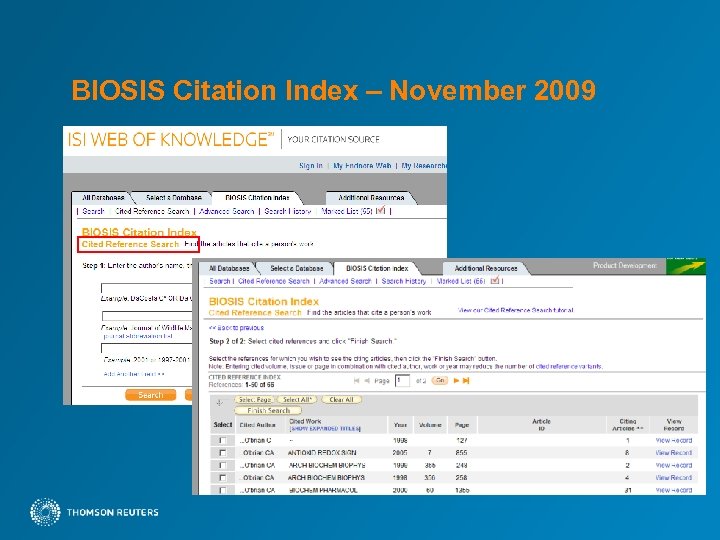Go to first page of cited references
720x540 pixels.
[356, 380]
